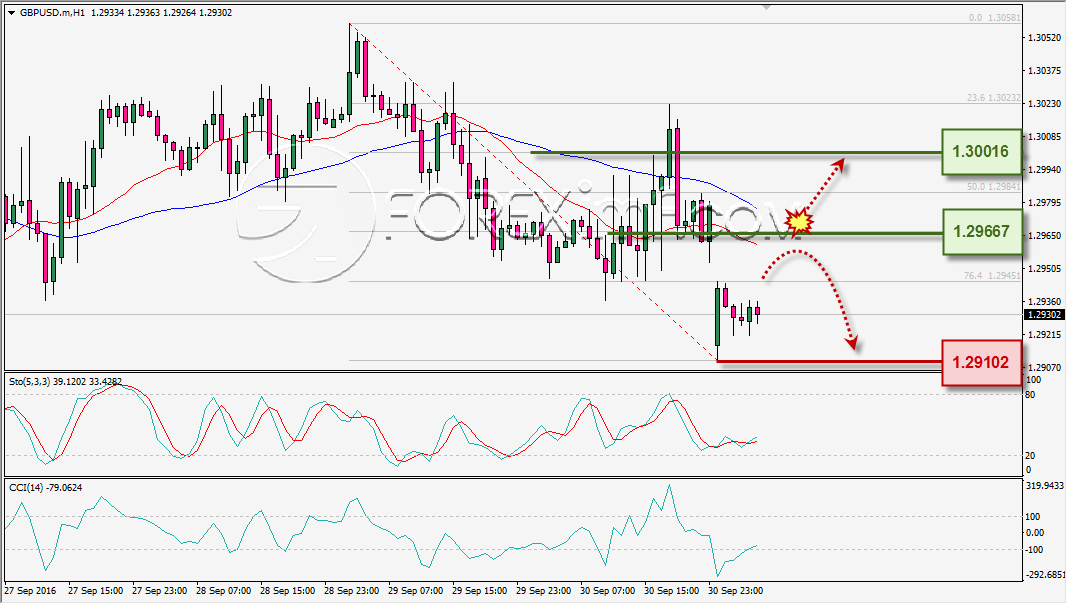
Task: Select the green resistance label 1.30016
Action: click(x=981, y=152)
